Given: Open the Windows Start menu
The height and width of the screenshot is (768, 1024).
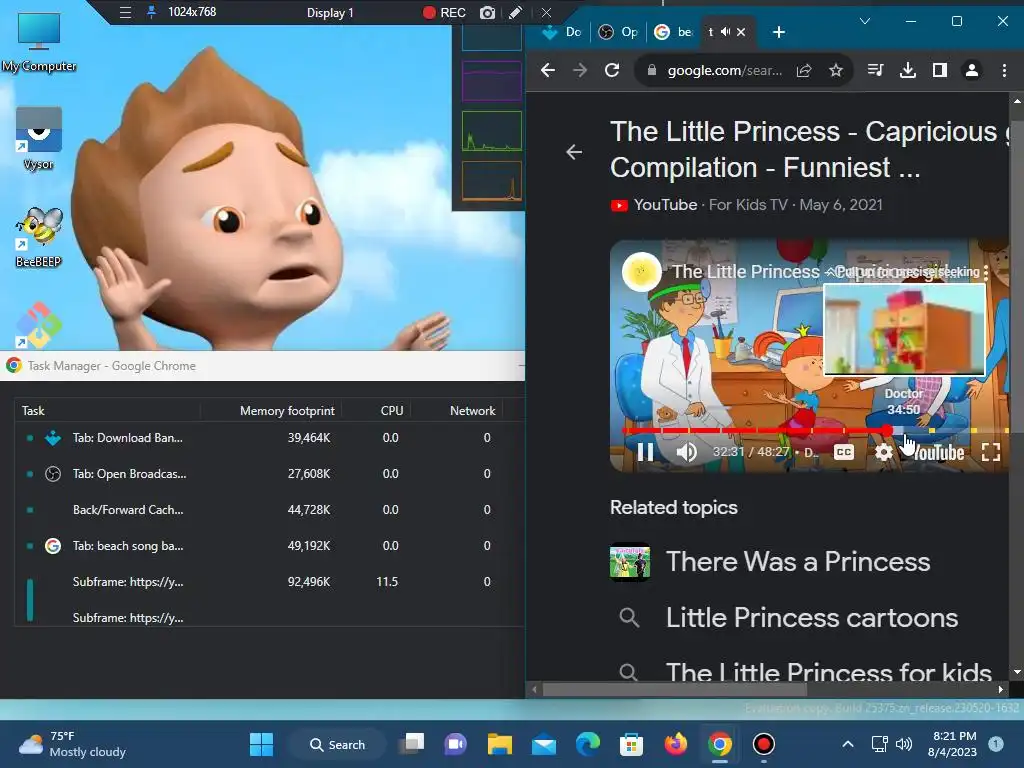Looking at the screenshot, I should click(x=261, y=744).
